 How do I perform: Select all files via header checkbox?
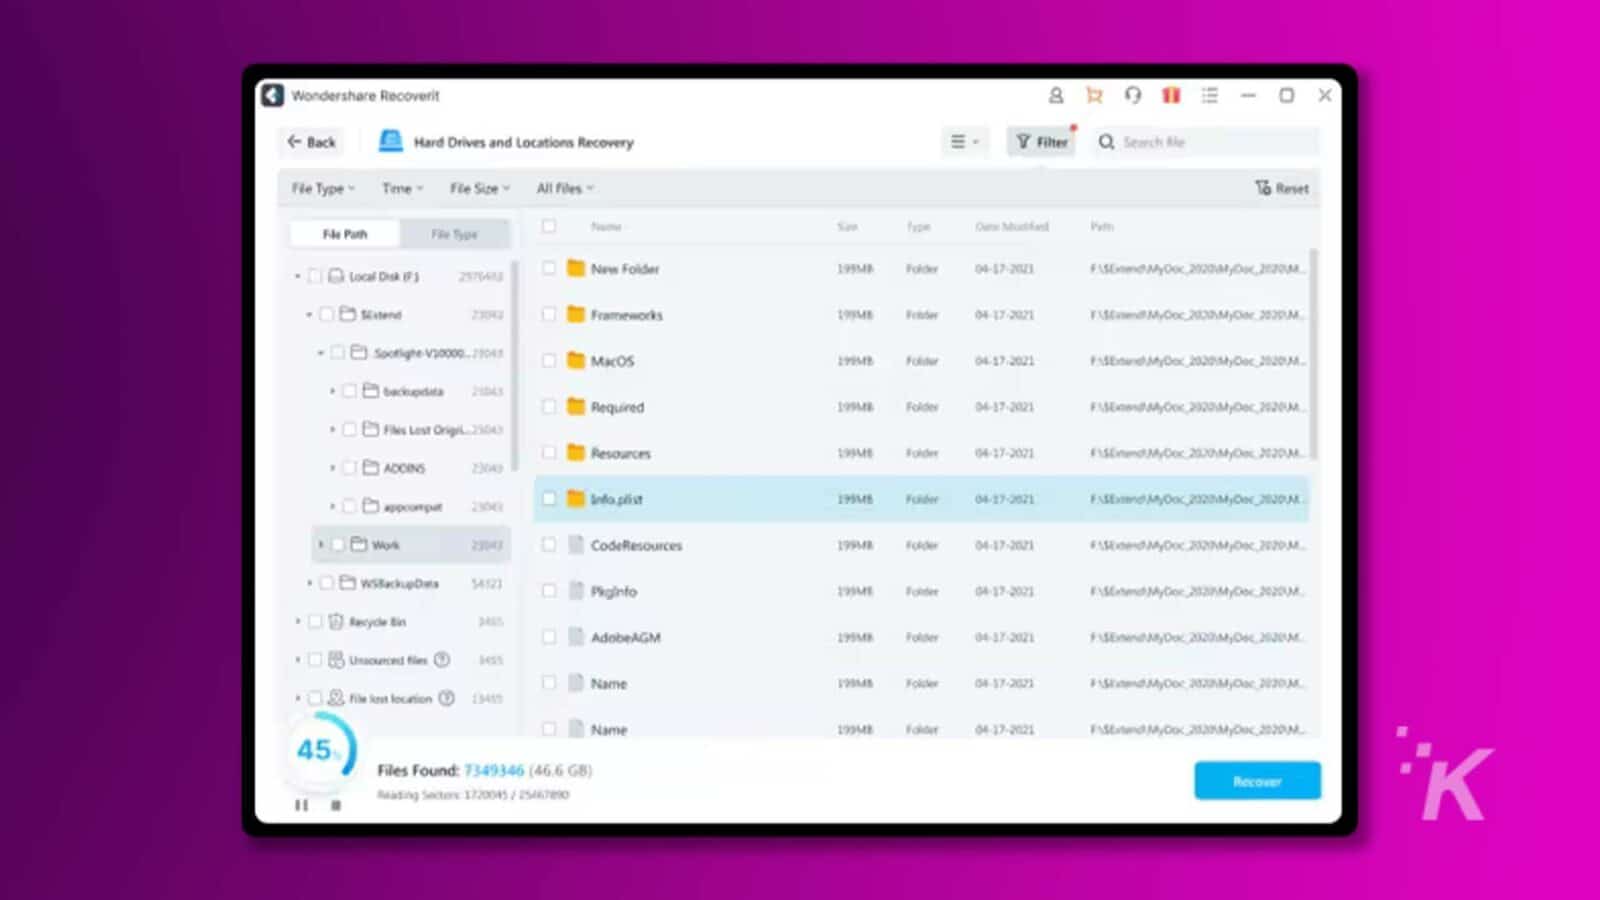pos(549,226)
